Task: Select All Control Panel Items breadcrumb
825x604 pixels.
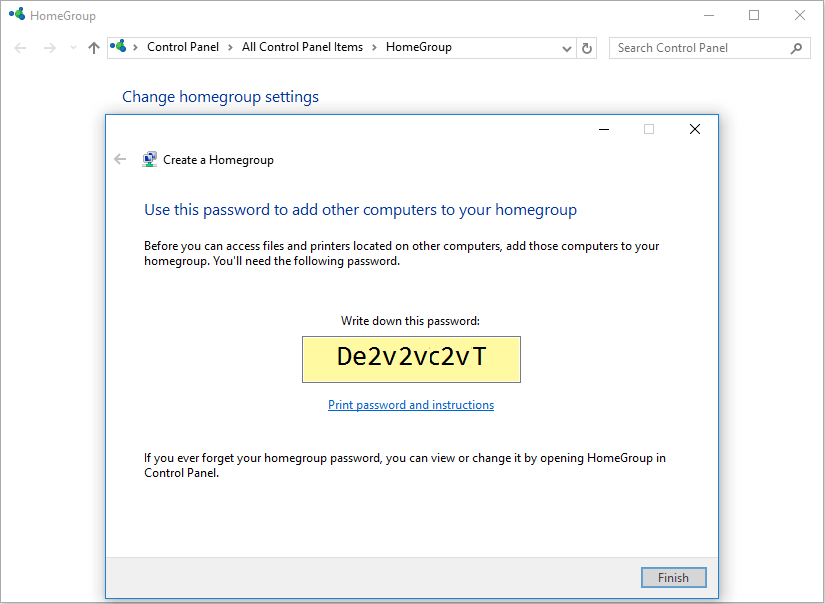Action: click(302, 47)
